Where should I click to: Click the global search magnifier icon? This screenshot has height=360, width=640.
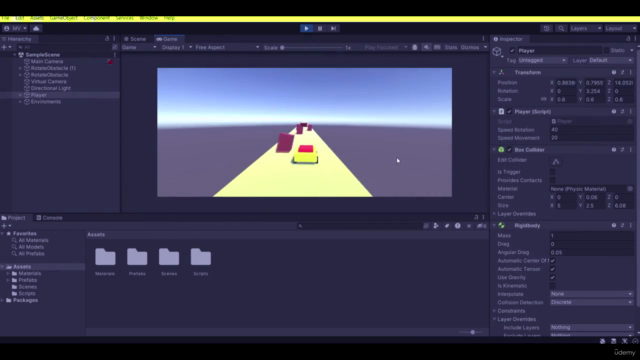[x=561, y=29]
